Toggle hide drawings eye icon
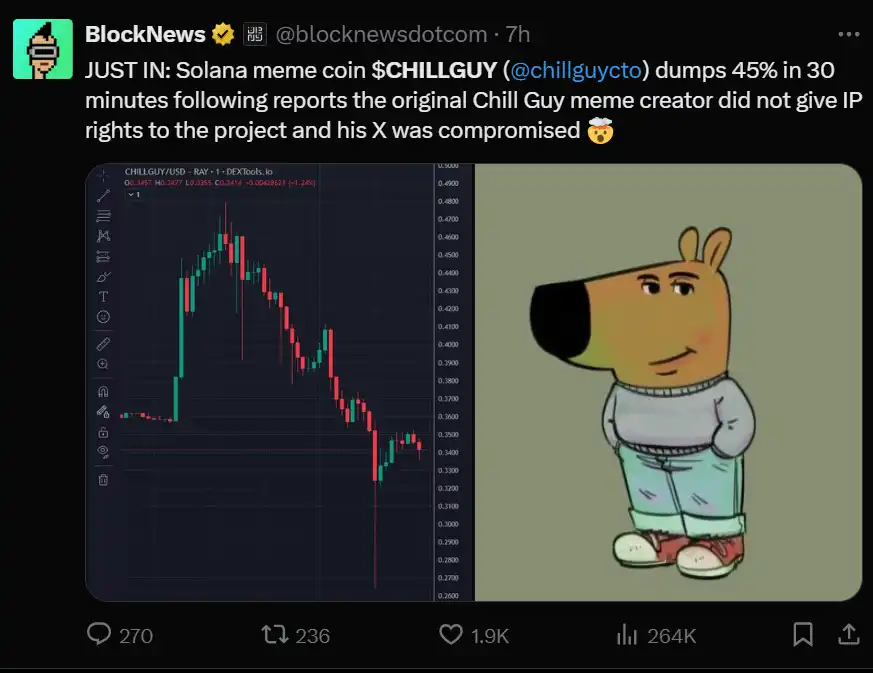Screen dimensions: 873x673 pyautogui.click(x=103, y=452)
